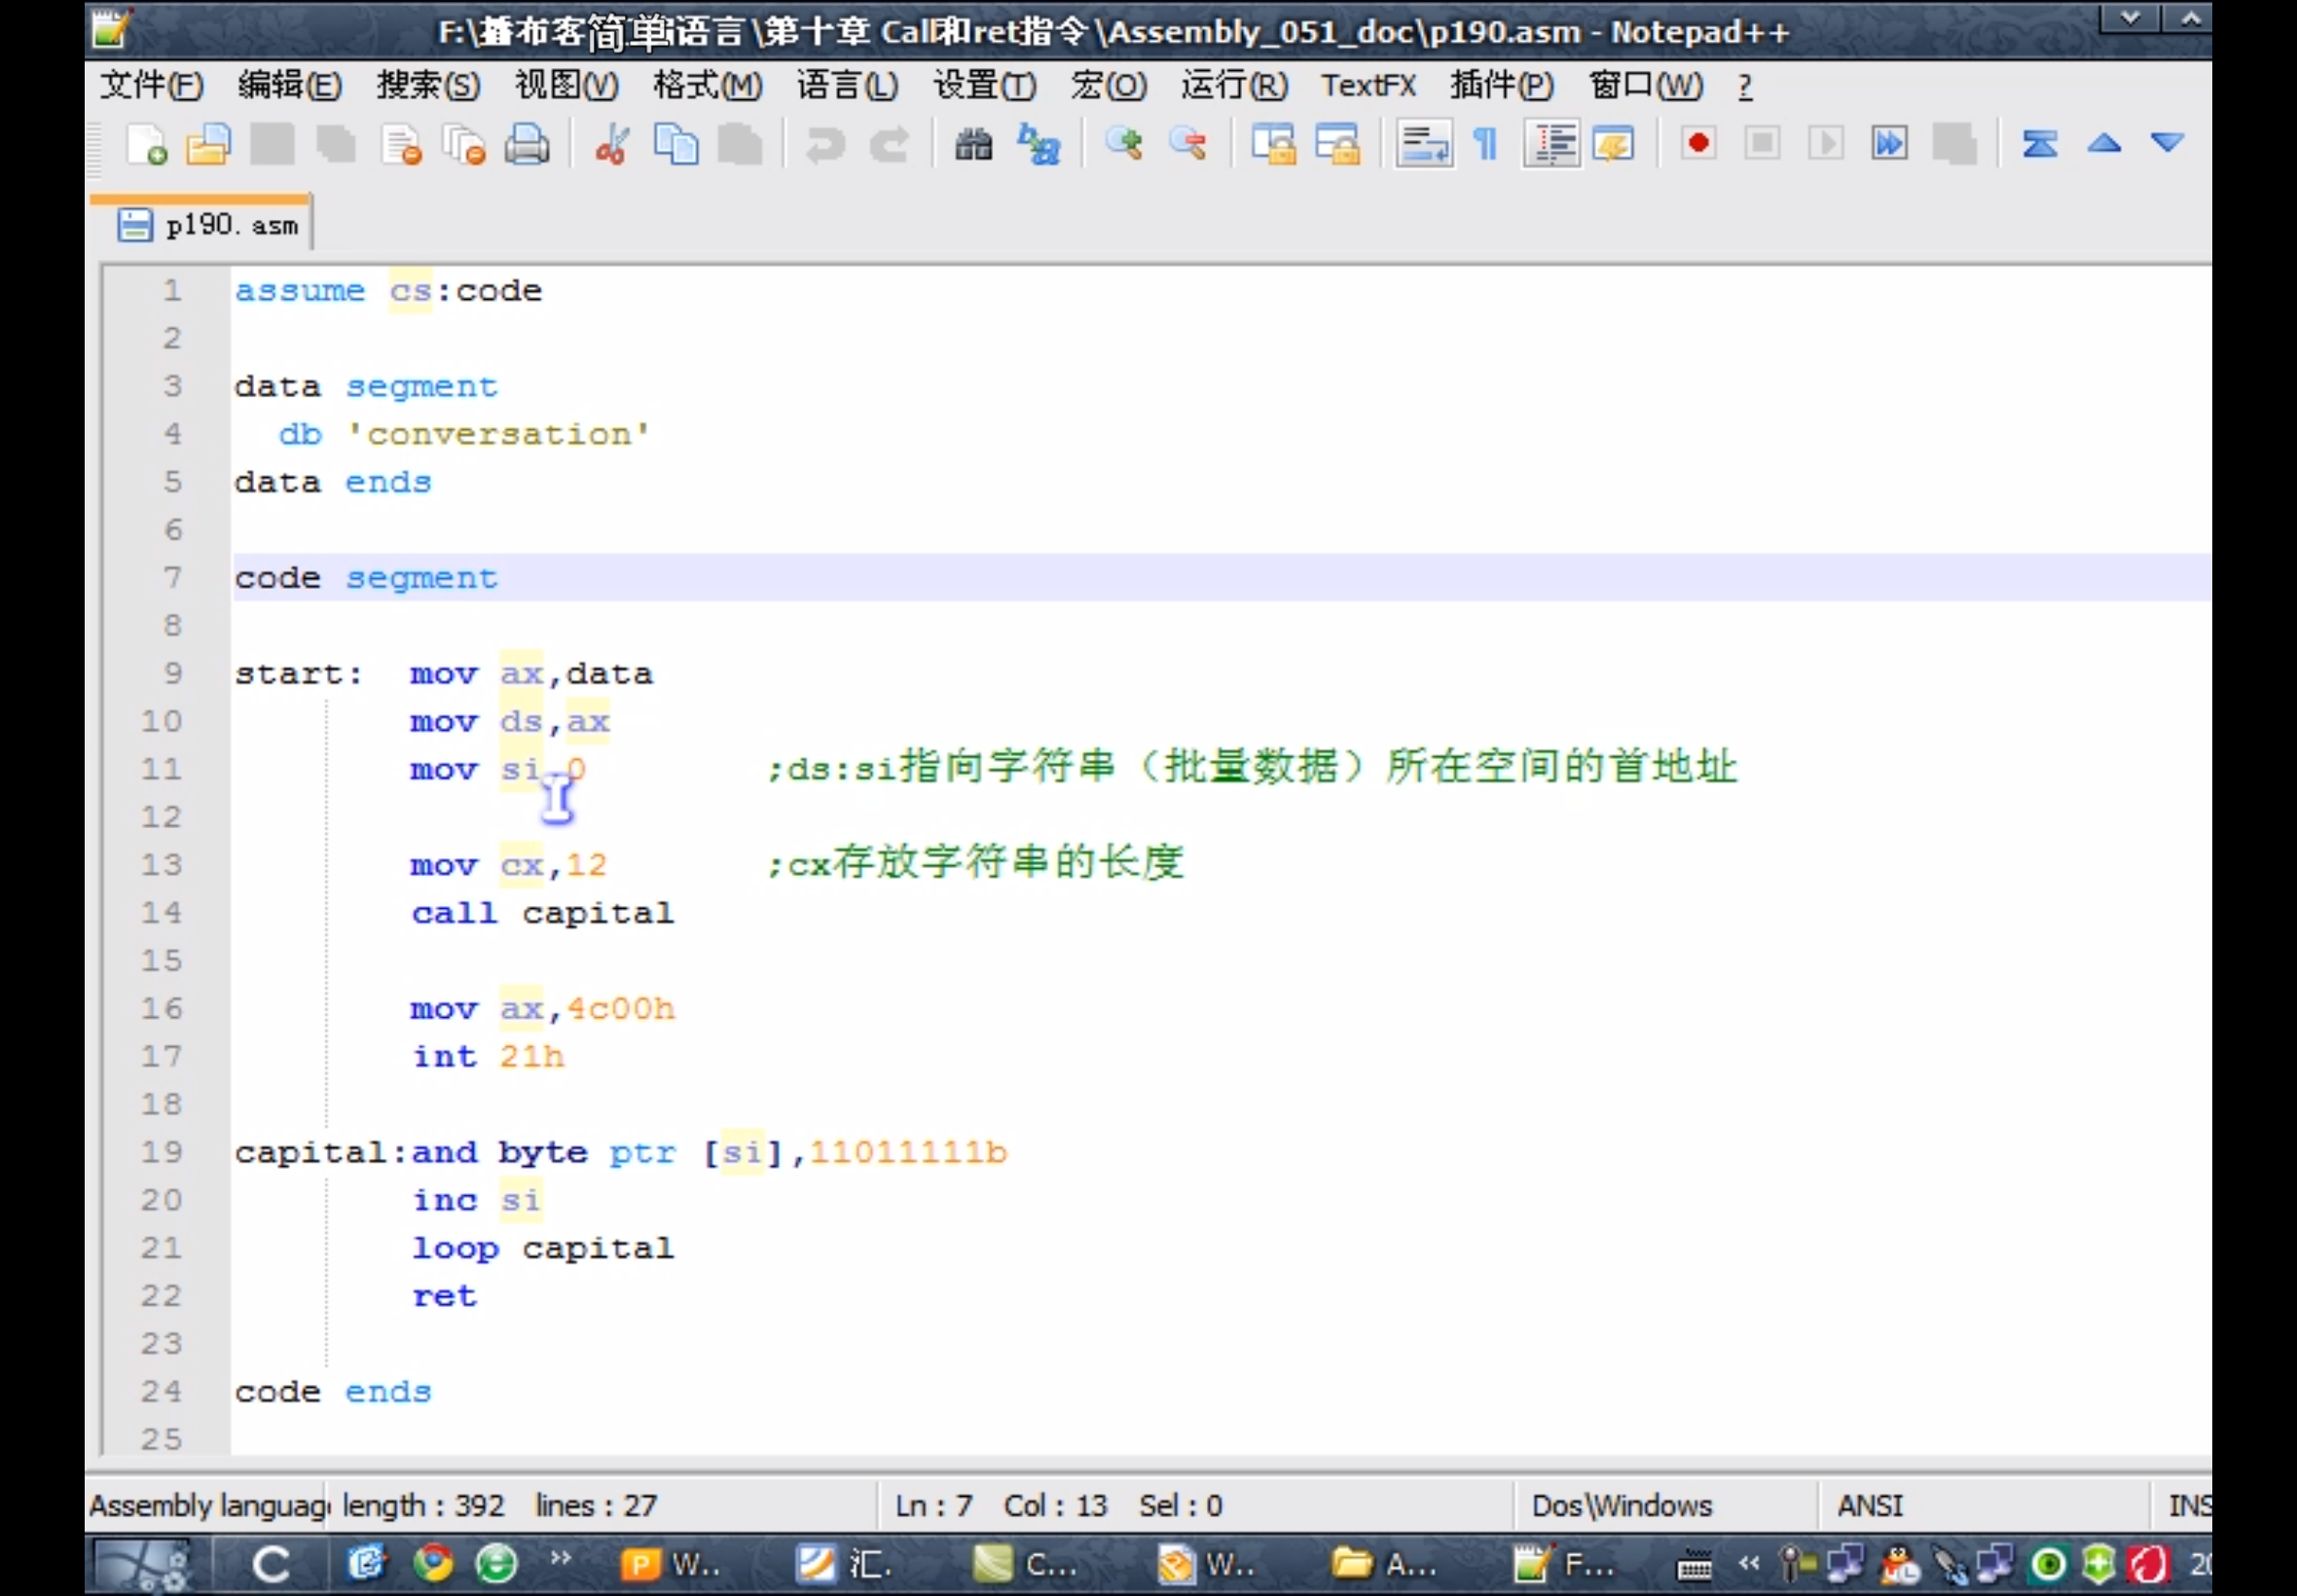Toggle INS insert mode in status bar
Viewport: 2297px width, 1596px height.
2188,1505
